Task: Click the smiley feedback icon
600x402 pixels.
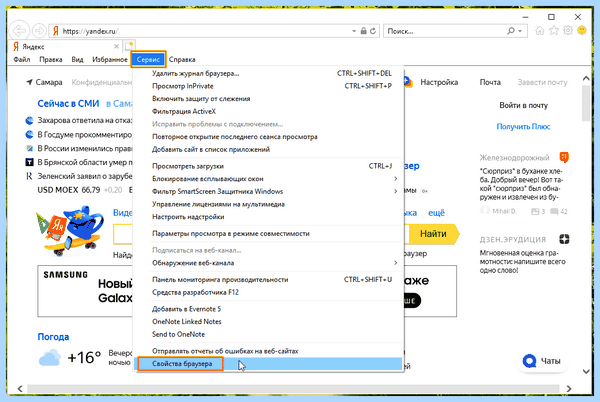Action: click(582, 31)
